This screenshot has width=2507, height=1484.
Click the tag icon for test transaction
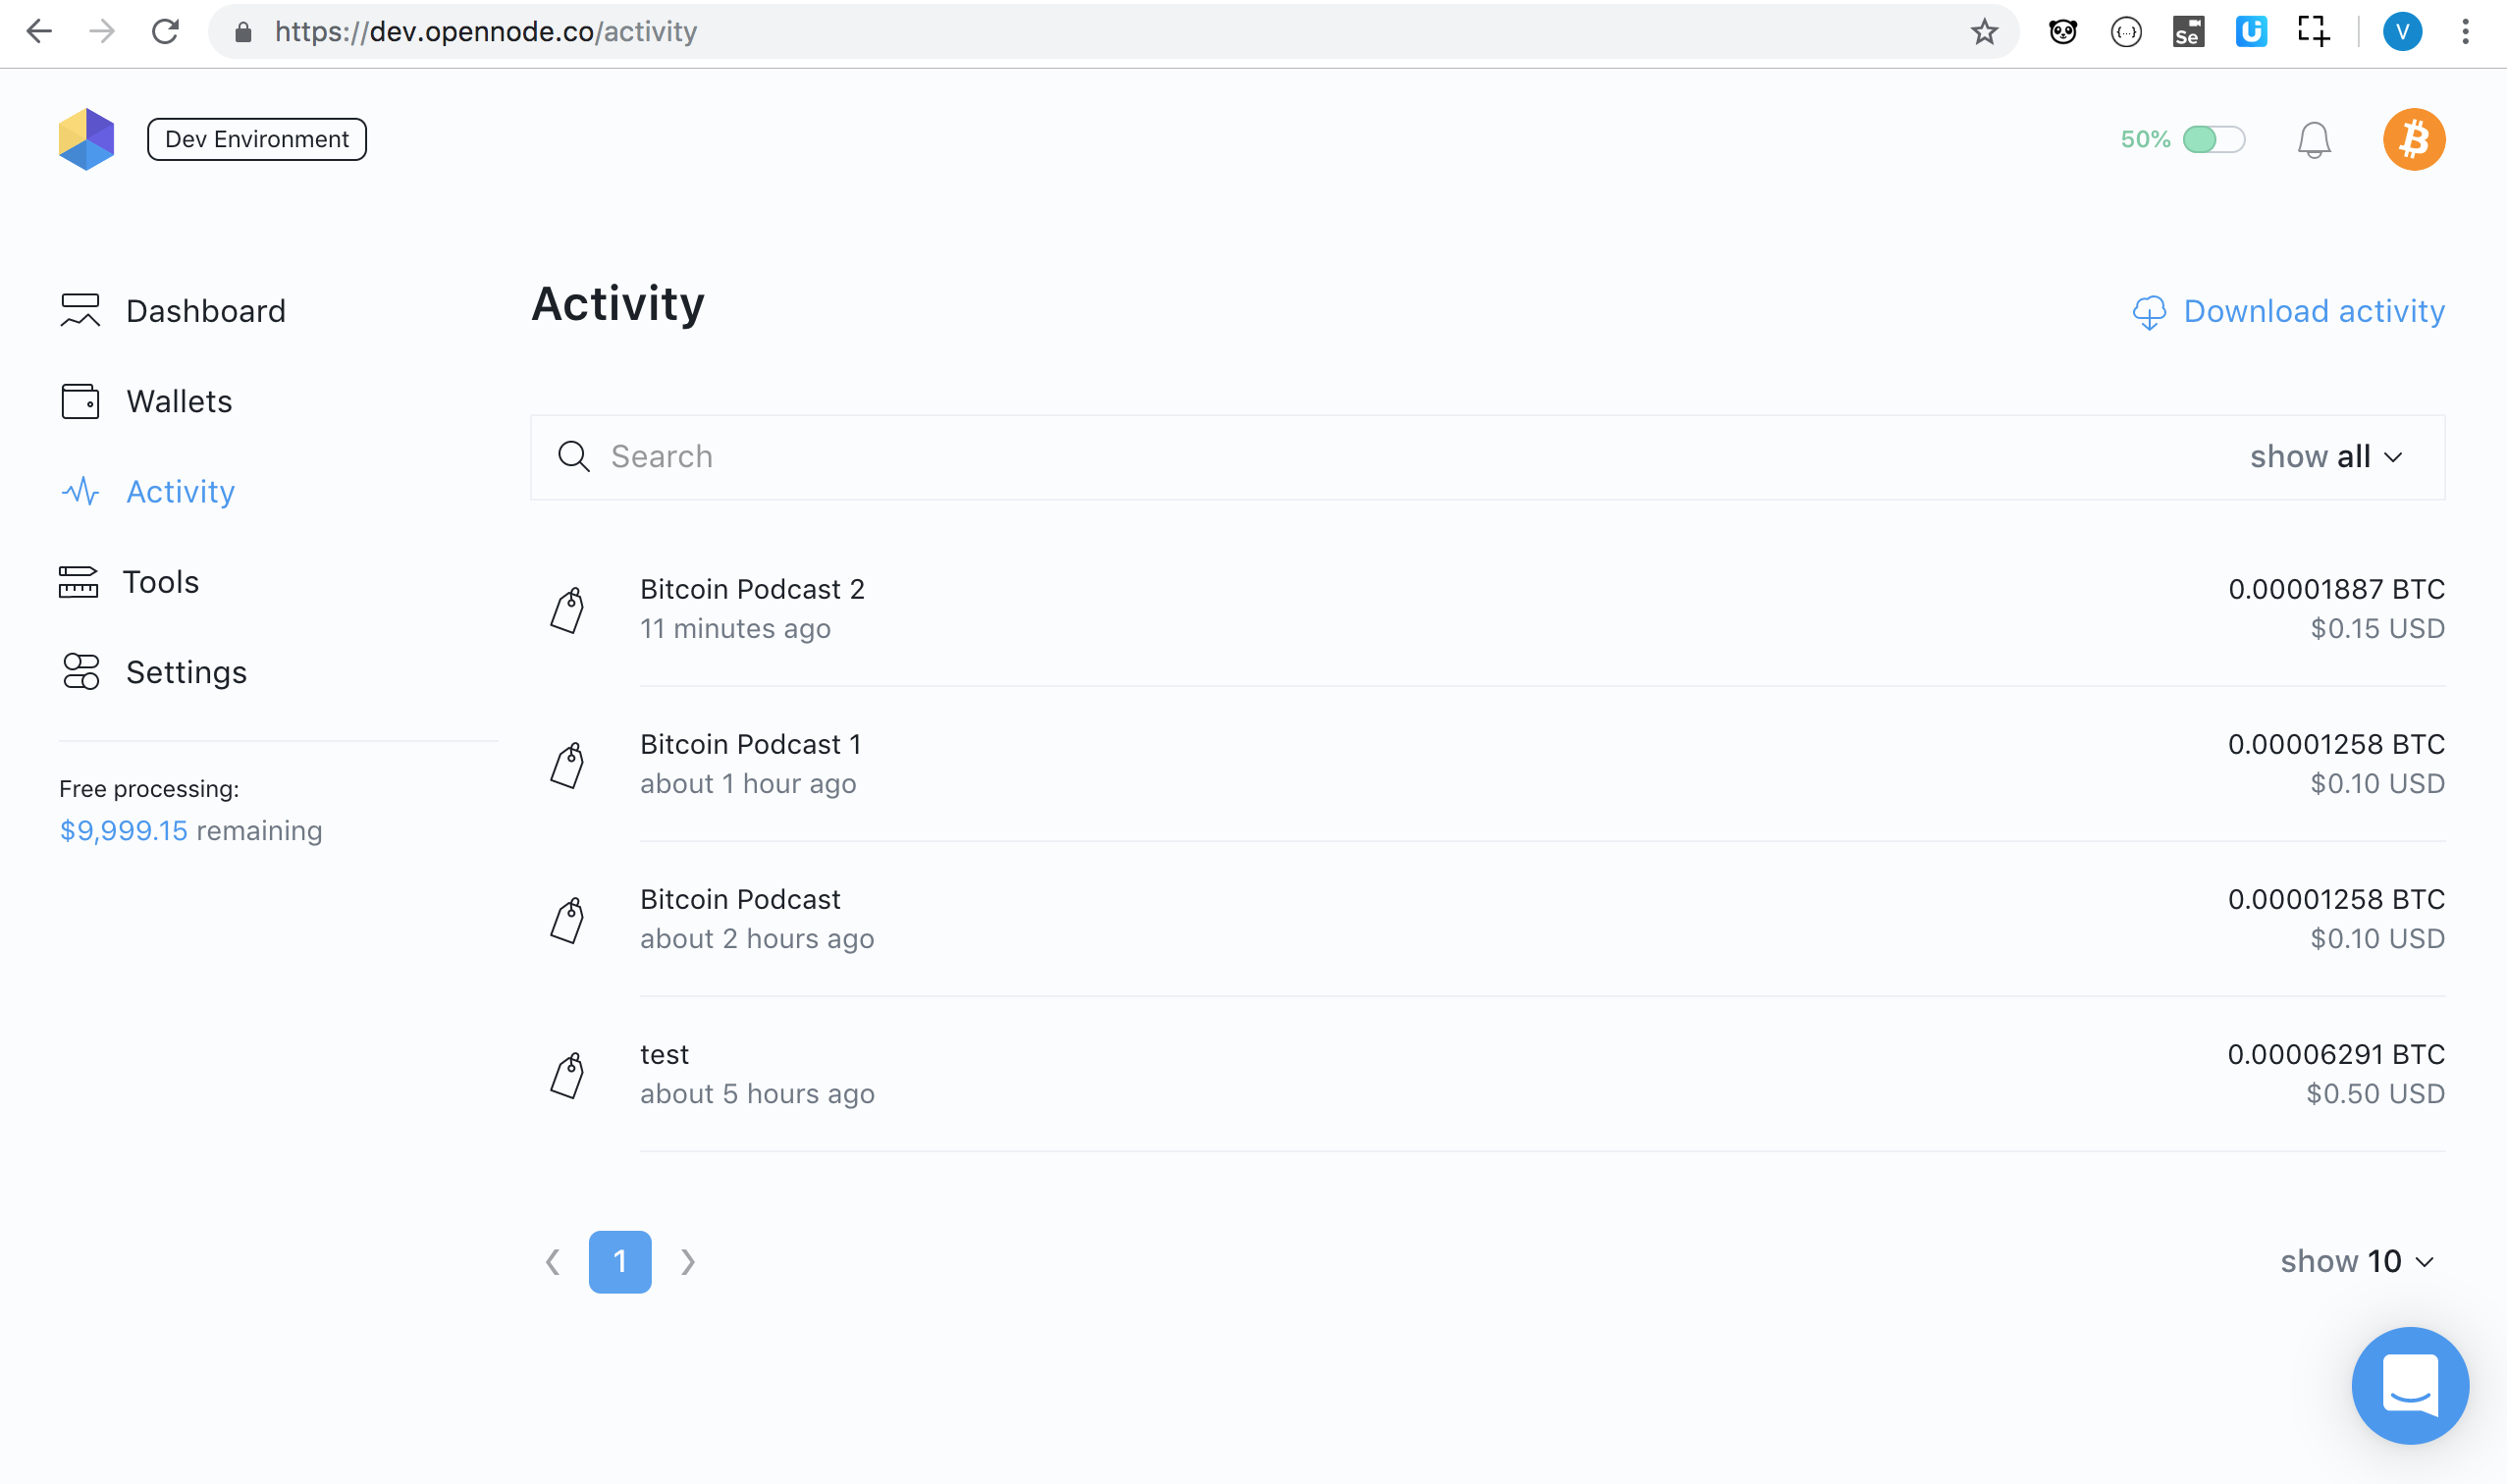[568, 1075]
